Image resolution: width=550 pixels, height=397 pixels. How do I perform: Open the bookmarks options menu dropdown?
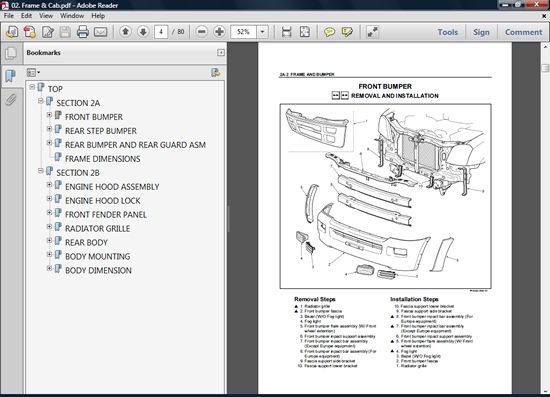pos(33,73)
